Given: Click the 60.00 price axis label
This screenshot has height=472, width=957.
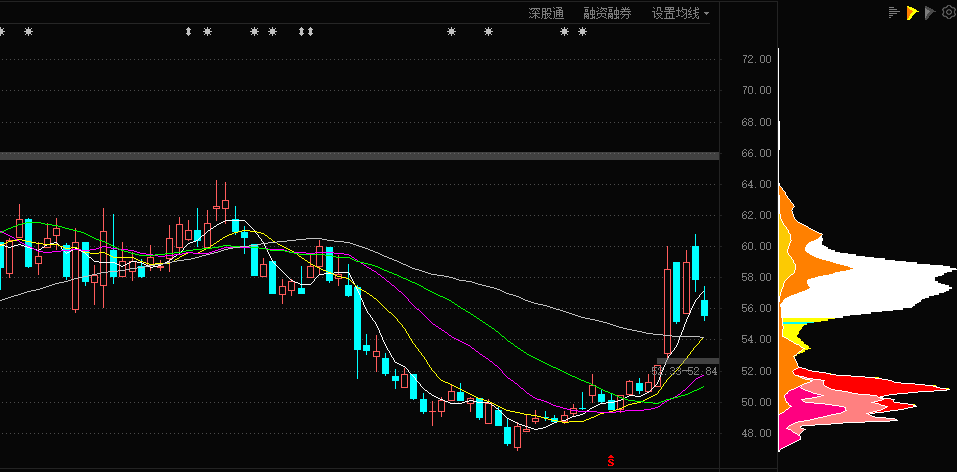Looking at the screenshot, I should click(x=757, y=247).
